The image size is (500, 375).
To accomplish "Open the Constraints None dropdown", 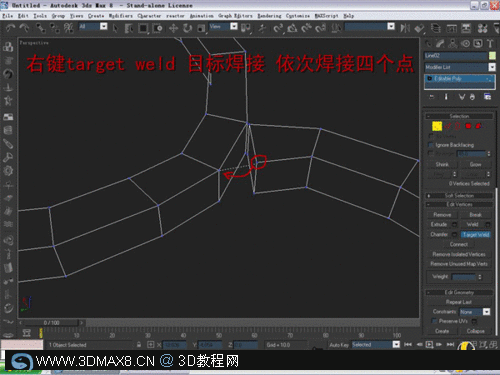I will coord(475,312).
